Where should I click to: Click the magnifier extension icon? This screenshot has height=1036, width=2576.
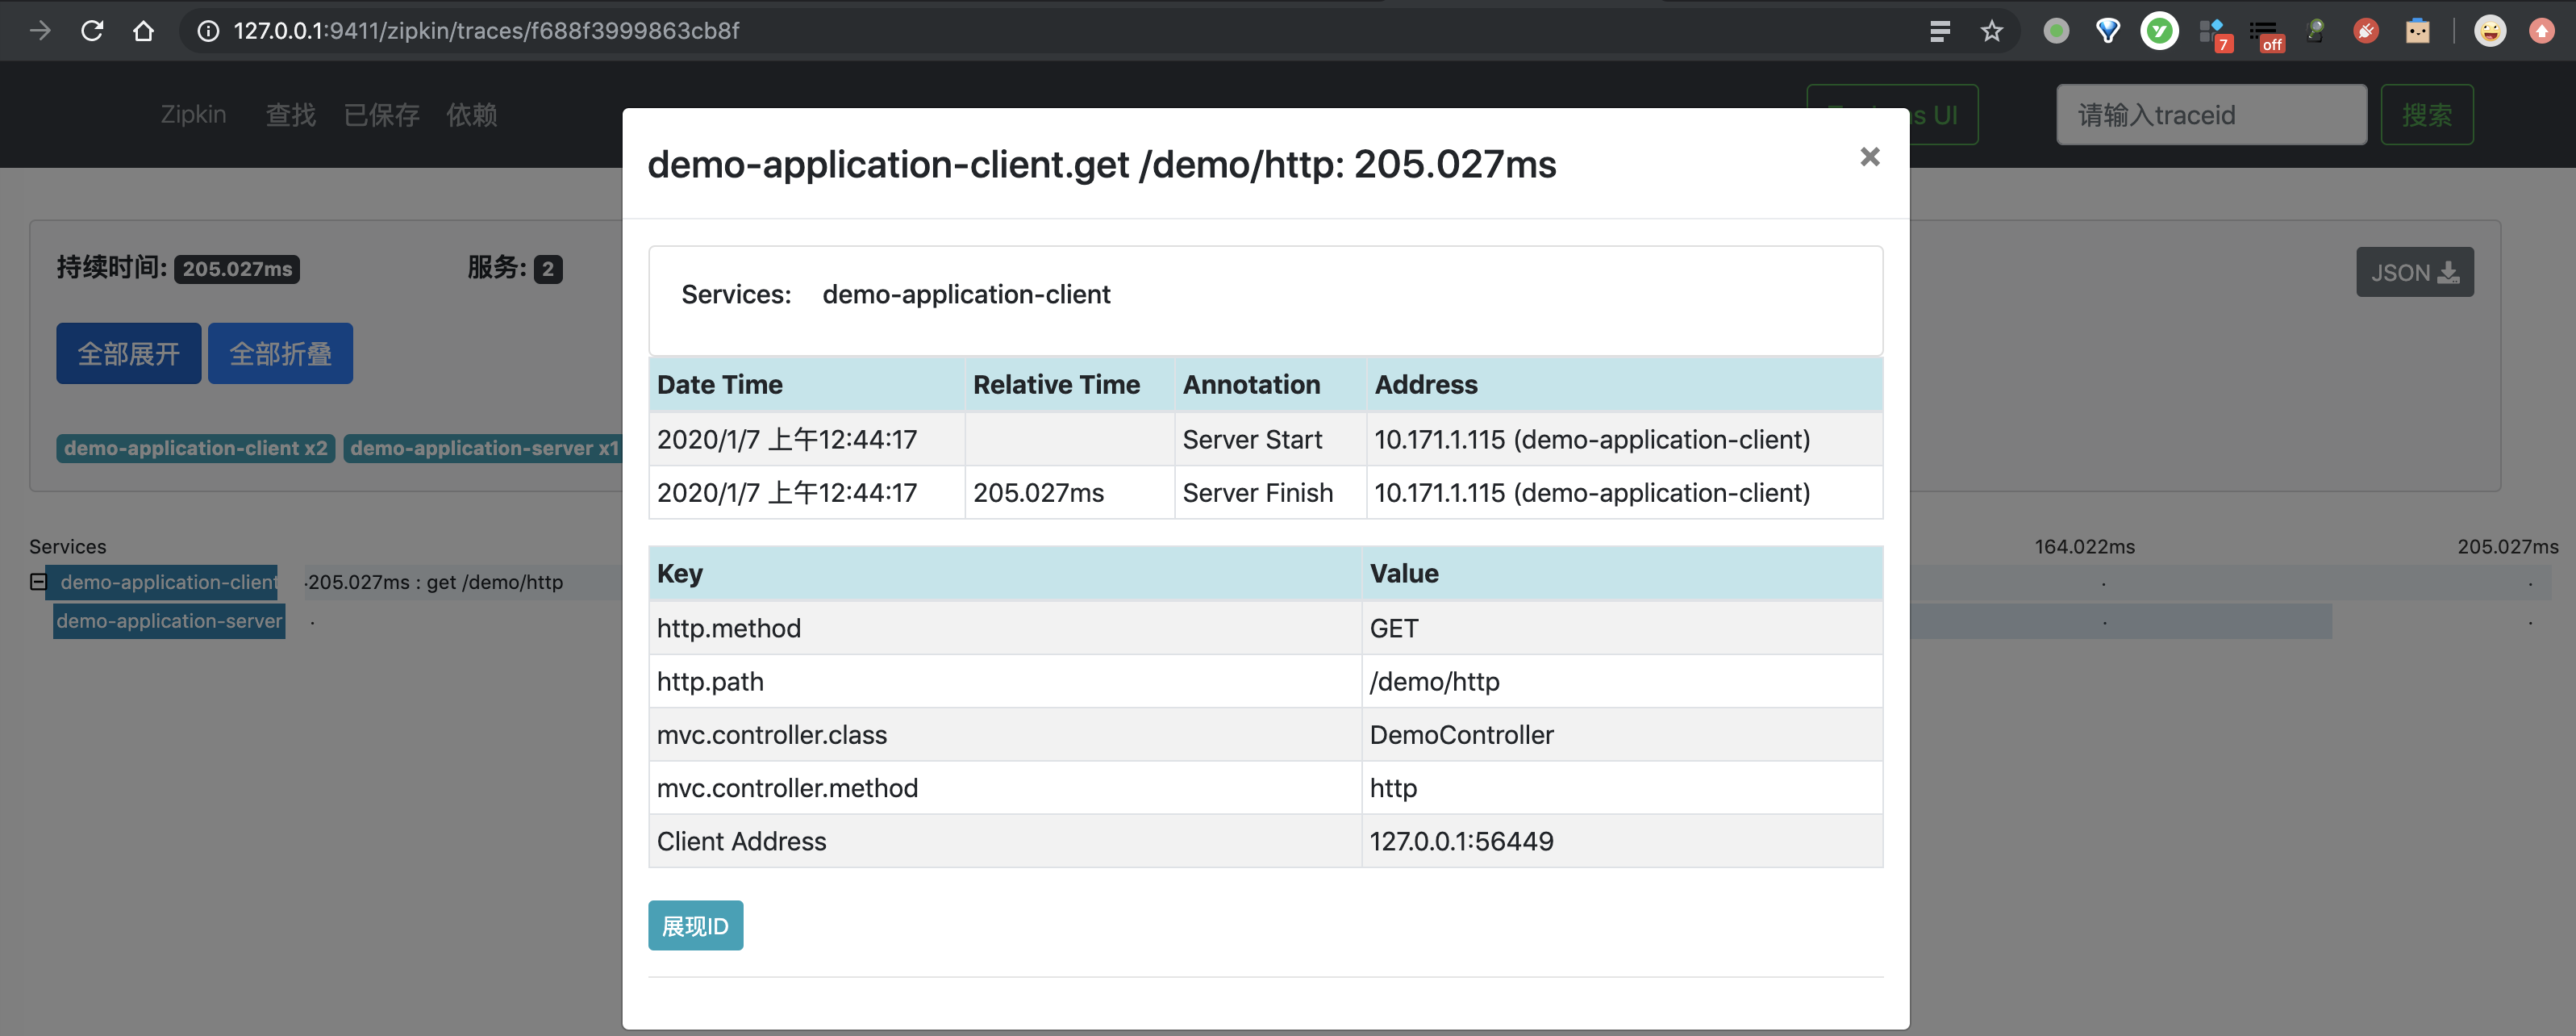click(2315, 31)
